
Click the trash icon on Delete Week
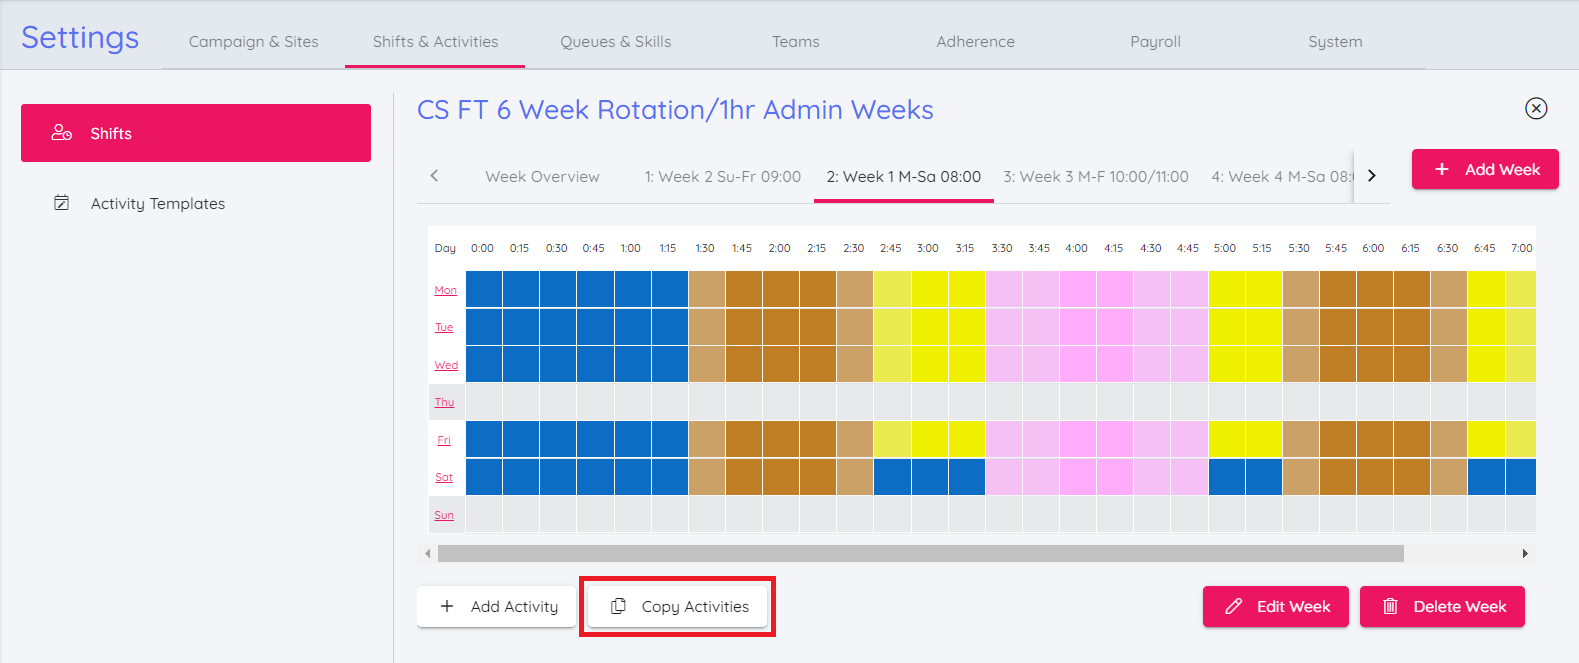(1390, 606)
